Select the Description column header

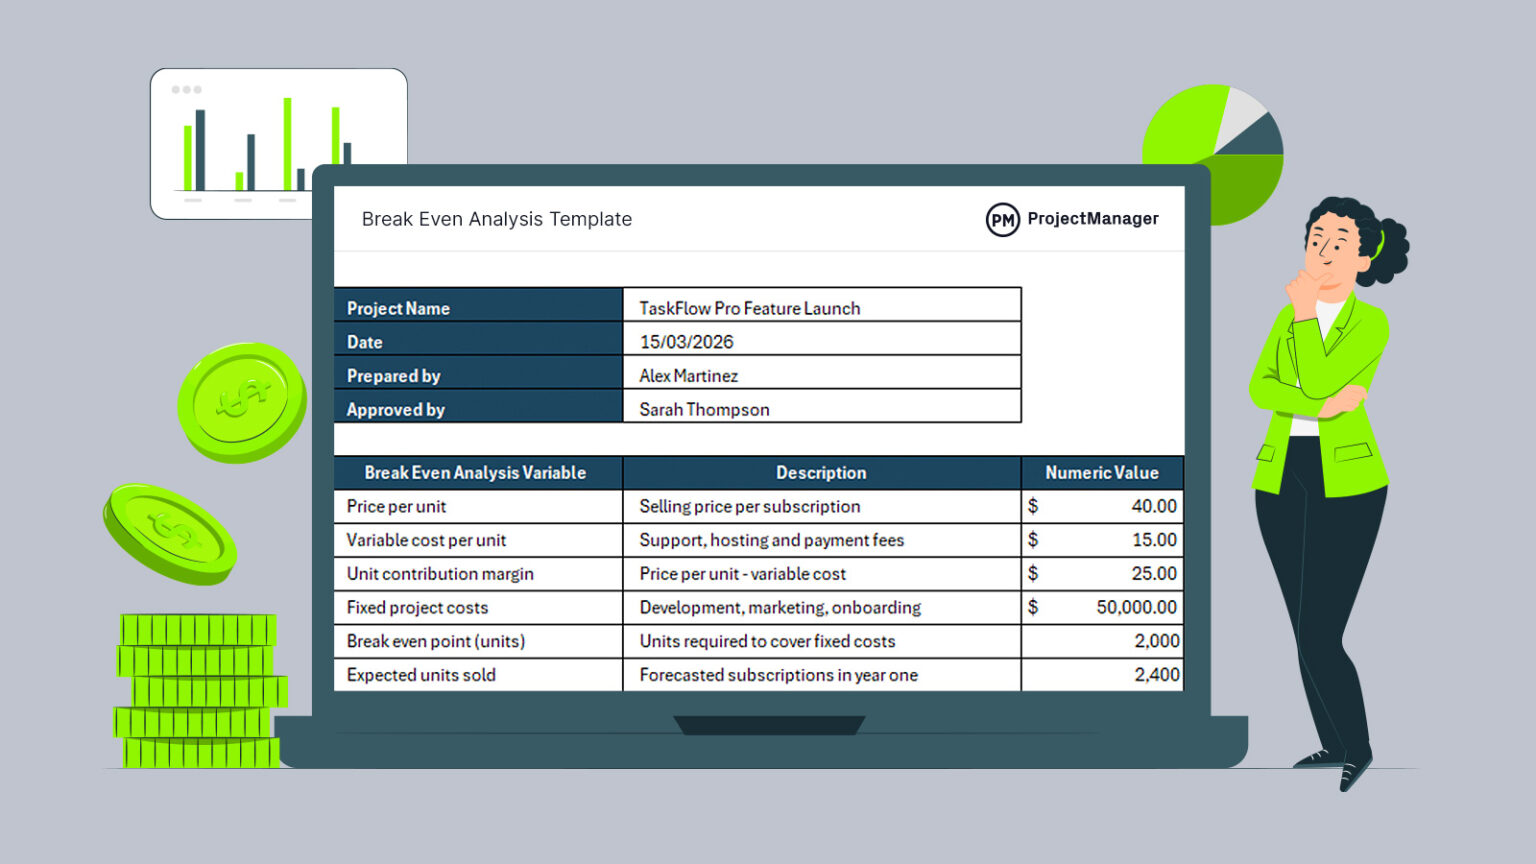tap(821, 472)
